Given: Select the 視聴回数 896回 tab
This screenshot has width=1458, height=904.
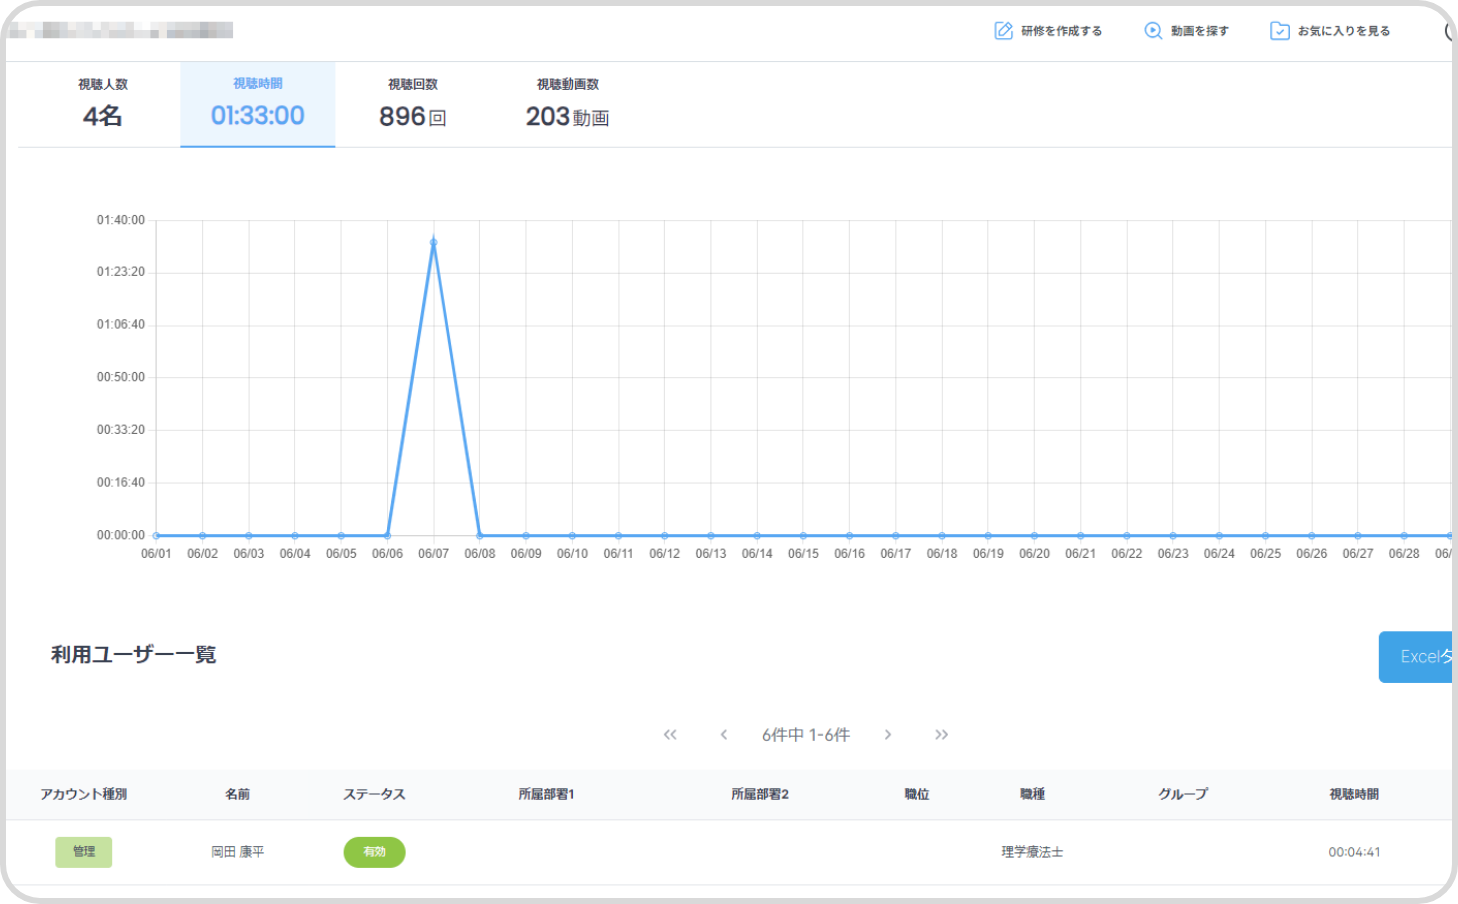Looking at the screenshot, I should tap(412, 104).
